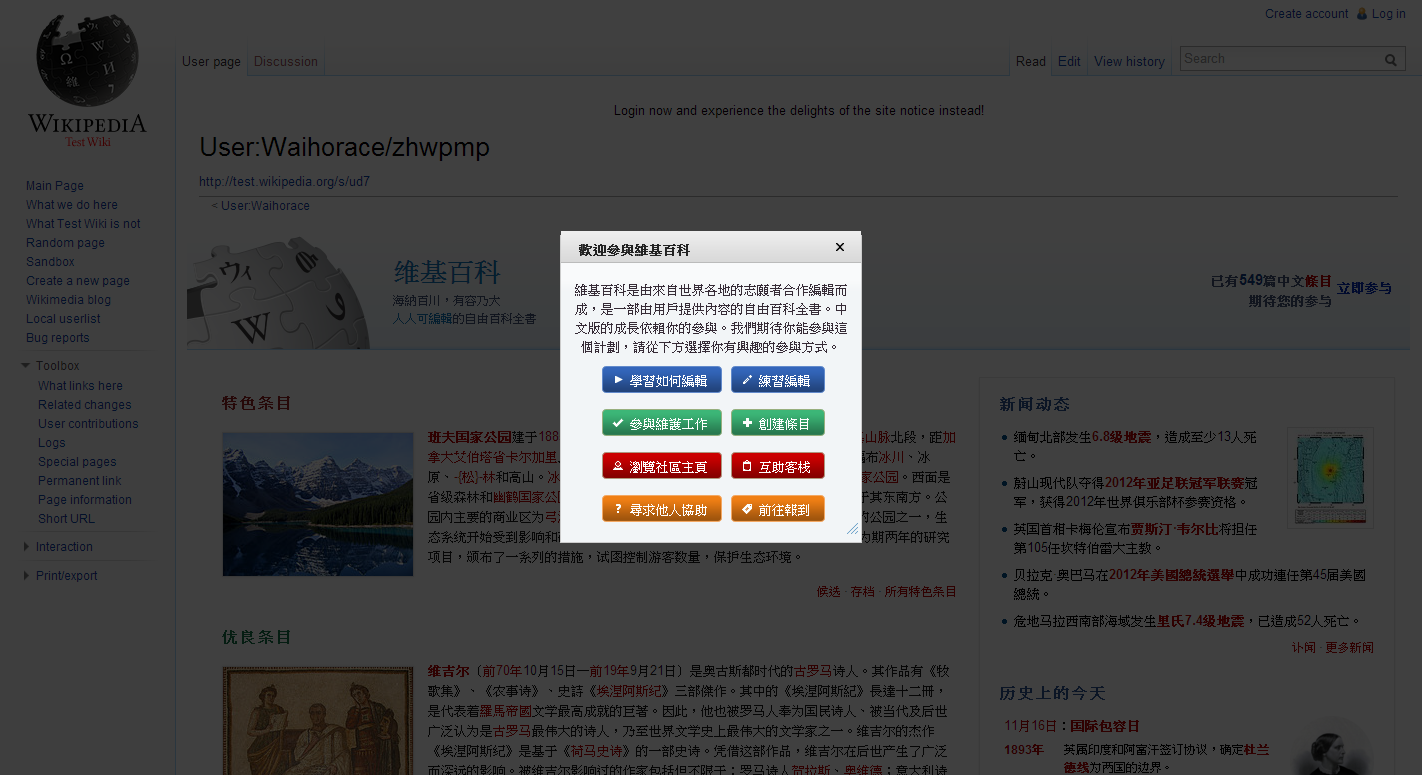The image size is (1422, 775).
Task: Open What we do here link
Action: click(x=72, y=205)
